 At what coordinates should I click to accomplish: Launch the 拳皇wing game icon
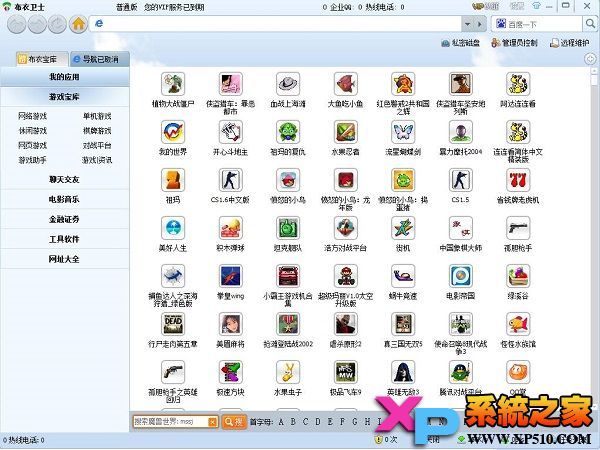click(230, 276)
